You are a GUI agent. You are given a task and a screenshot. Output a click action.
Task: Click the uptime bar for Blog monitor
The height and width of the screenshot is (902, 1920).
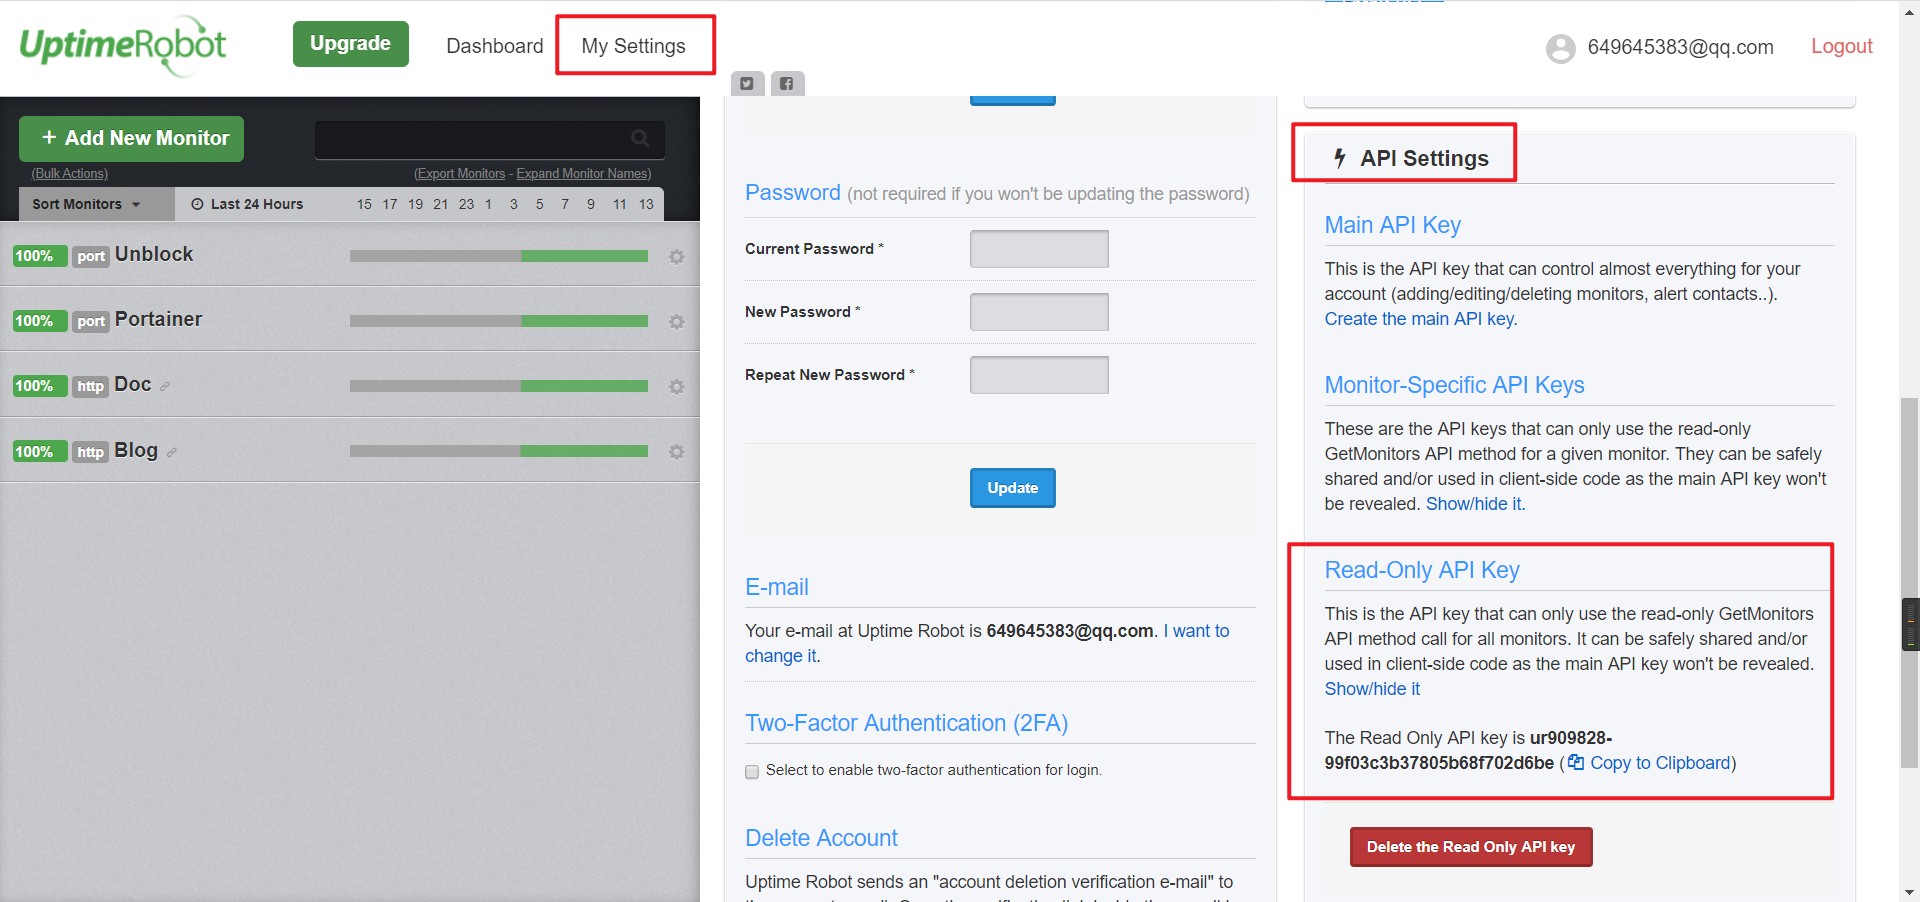point(499,451)
